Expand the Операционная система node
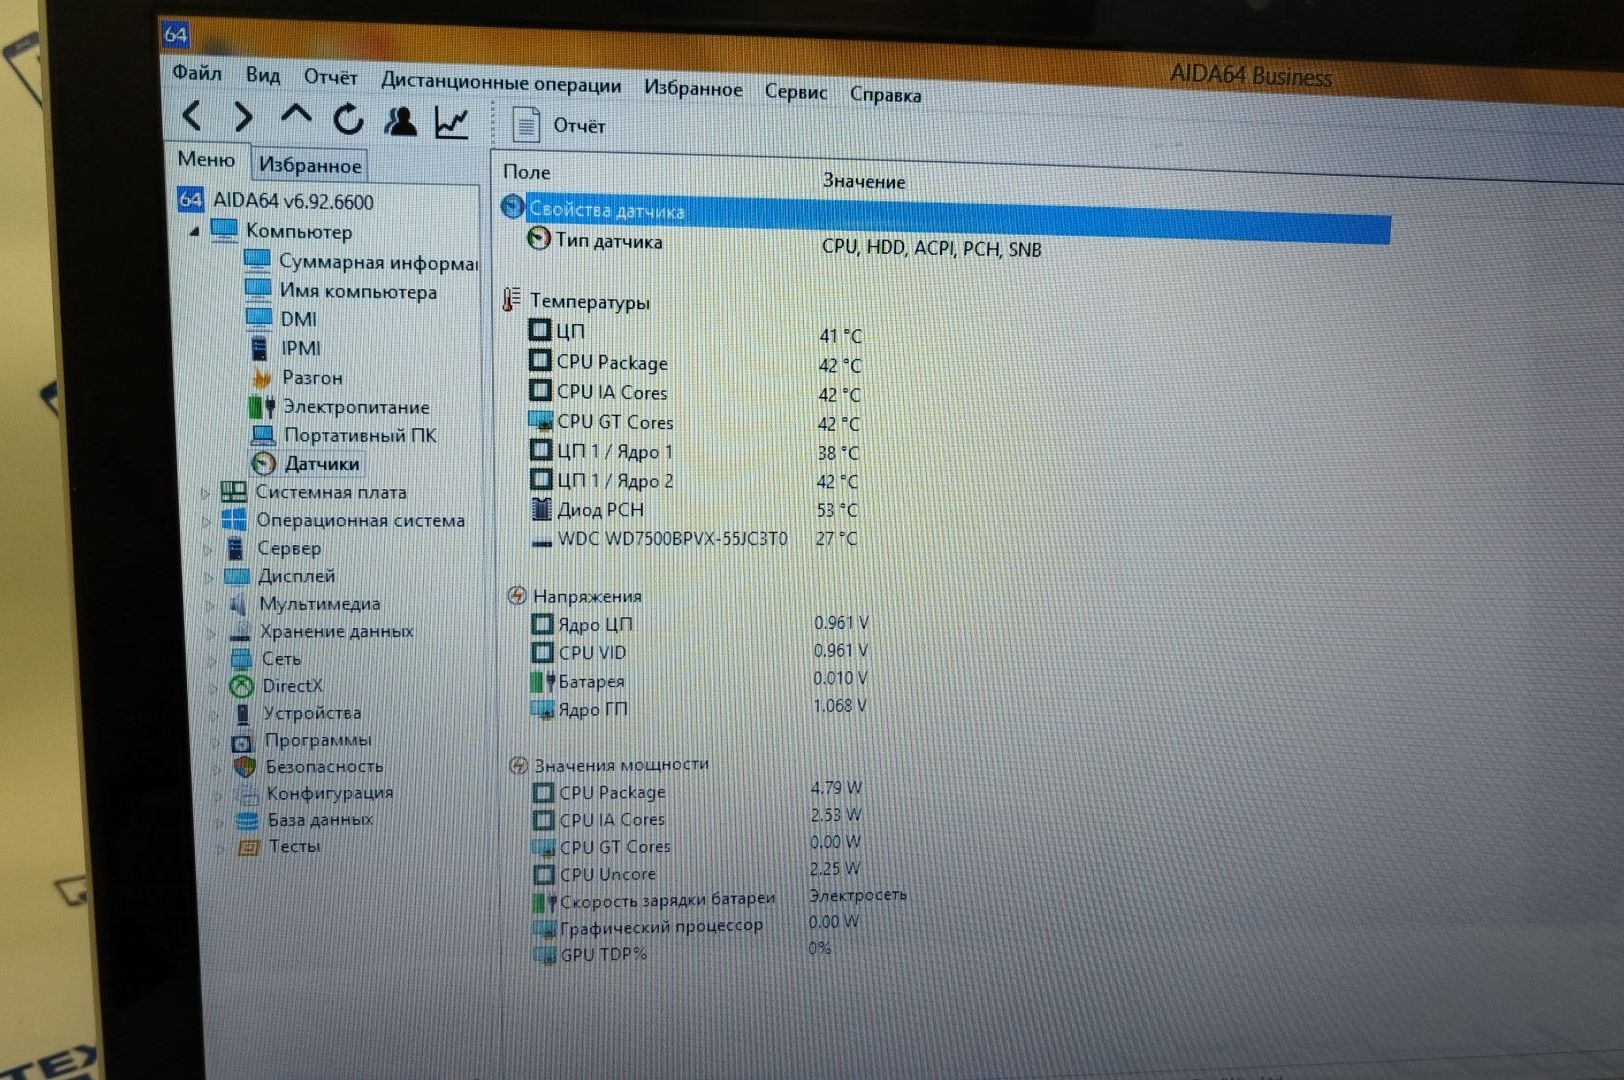Image resolution: width=1624 pixels, height=1080 pixels. [x=206, y=520]
